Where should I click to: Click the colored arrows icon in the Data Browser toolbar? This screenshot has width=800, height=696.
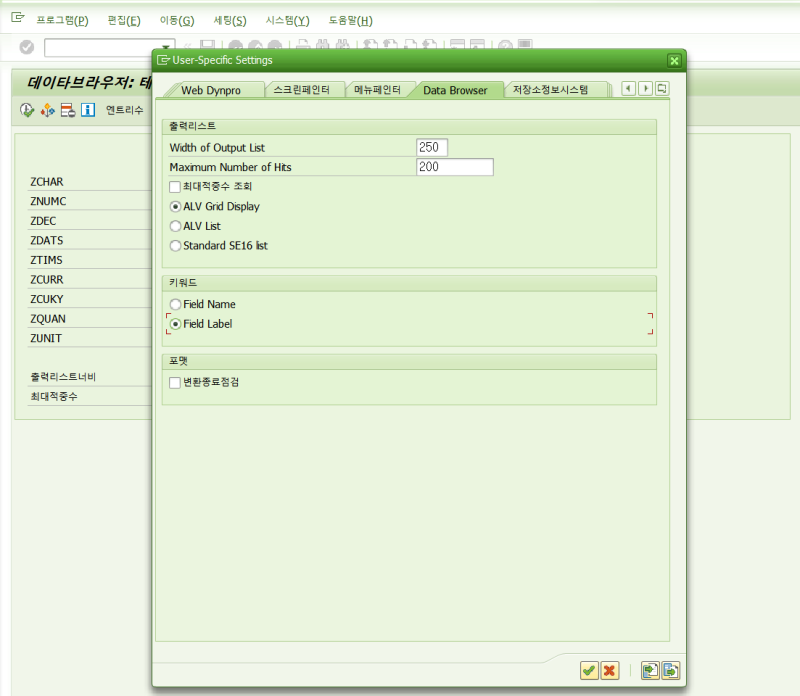[47, 110]
